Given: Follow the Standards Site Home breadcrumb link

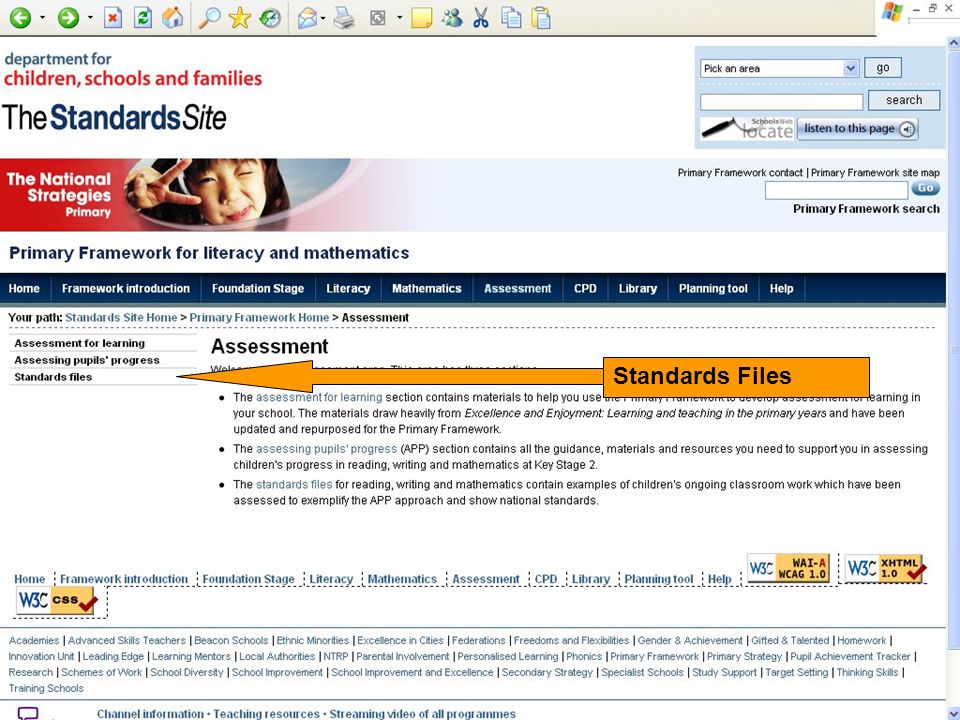Looking at the screenshot, I should (x=121, y=318).
